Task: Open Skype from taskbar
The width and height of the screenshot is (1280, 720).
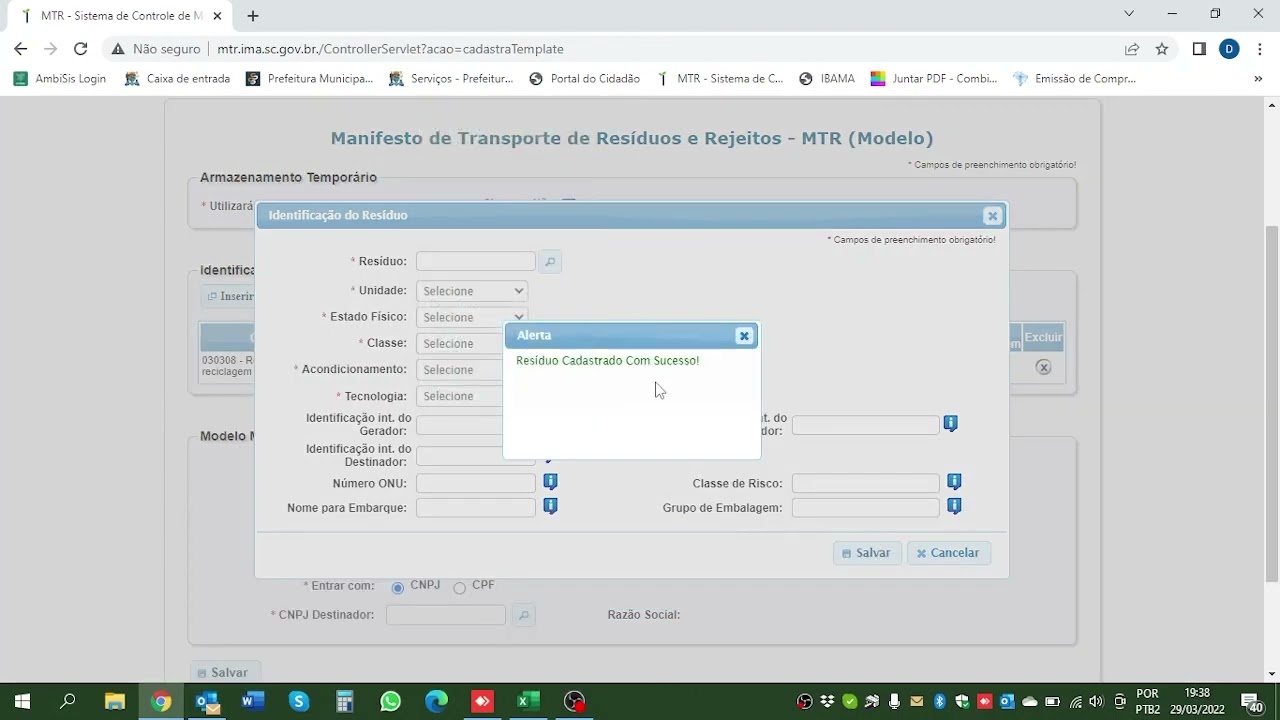Action: click(299, 701)
